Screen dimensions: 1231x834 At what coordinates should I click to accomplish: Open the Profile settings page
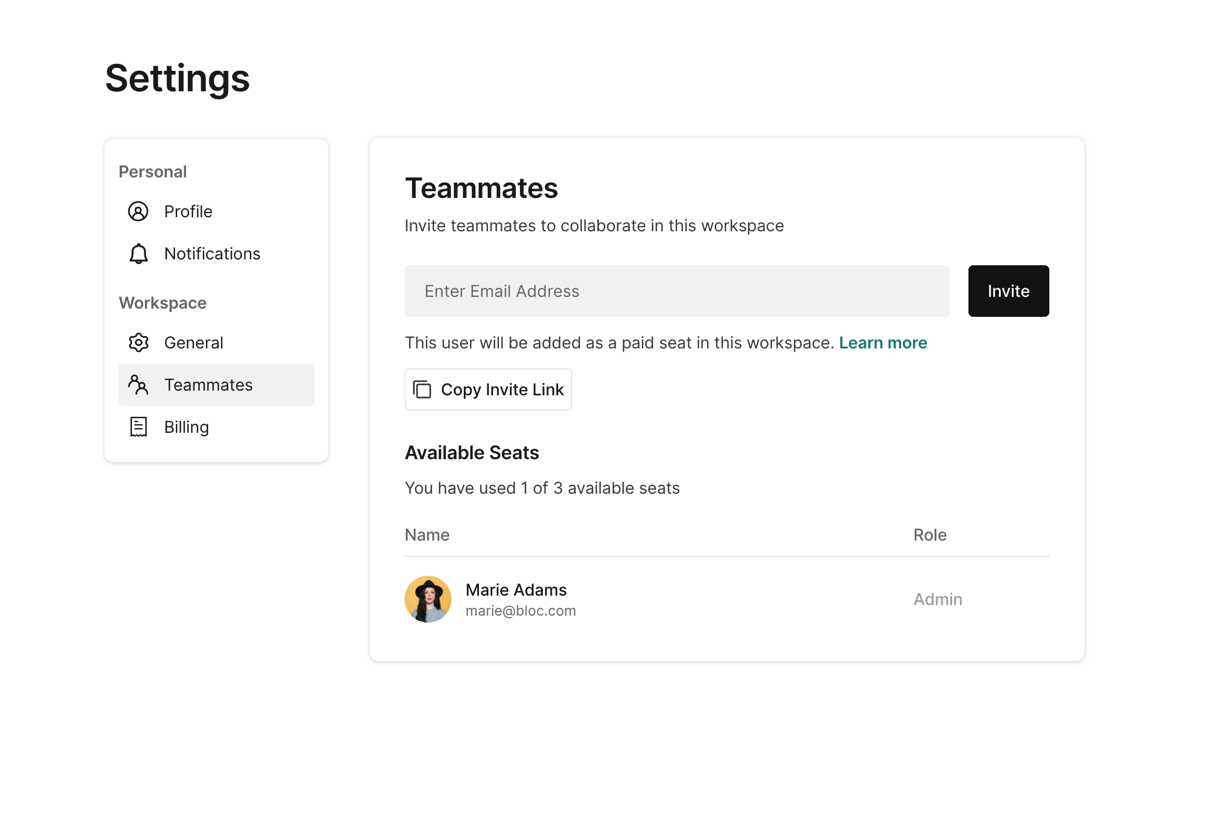(188, 211)
